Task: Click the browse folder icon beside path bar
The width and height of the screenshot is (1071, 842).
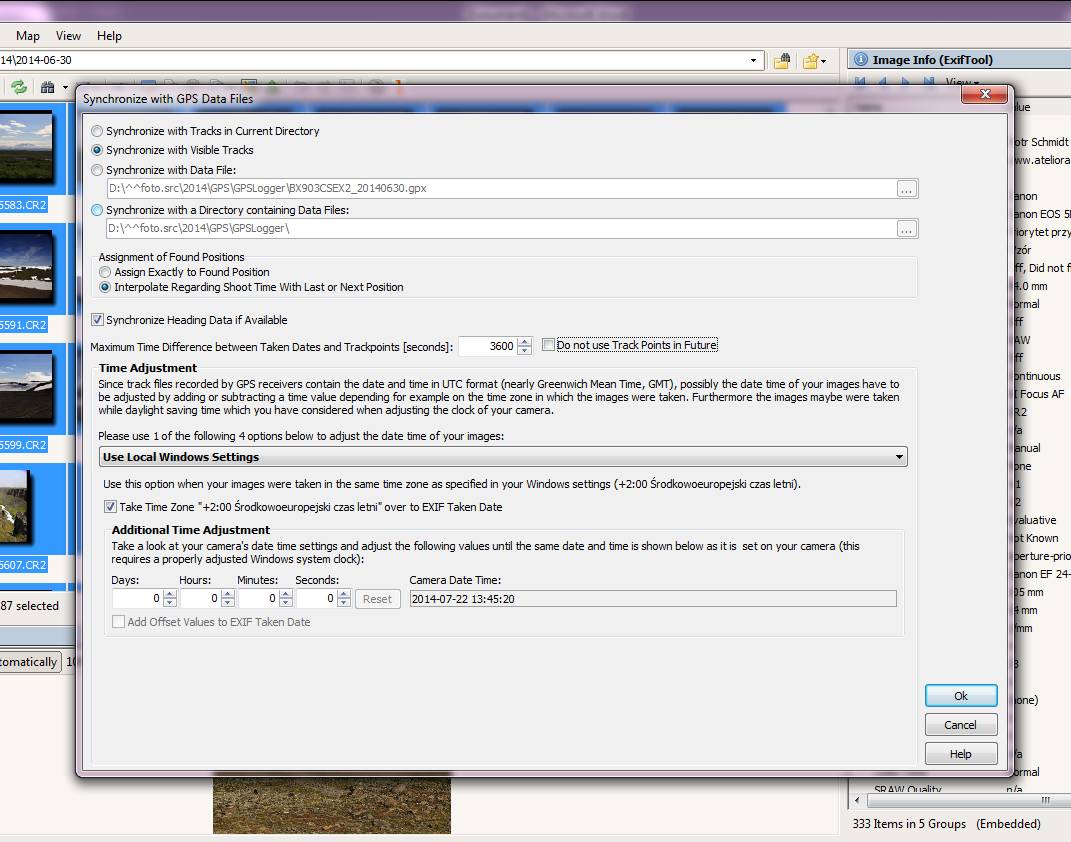Action: 782,61
